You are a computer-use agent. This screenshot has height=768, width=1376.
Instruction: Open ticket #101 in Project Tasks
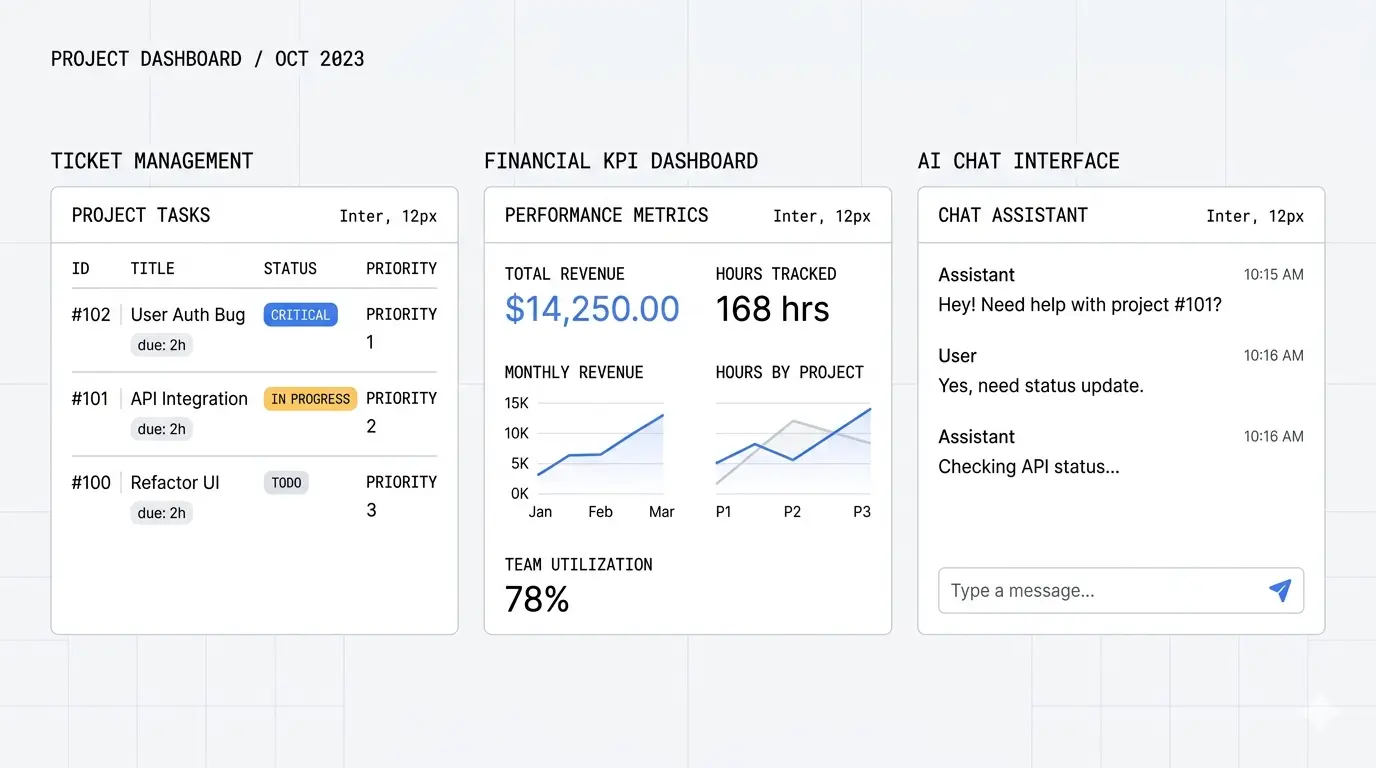(x=90, y=399)
